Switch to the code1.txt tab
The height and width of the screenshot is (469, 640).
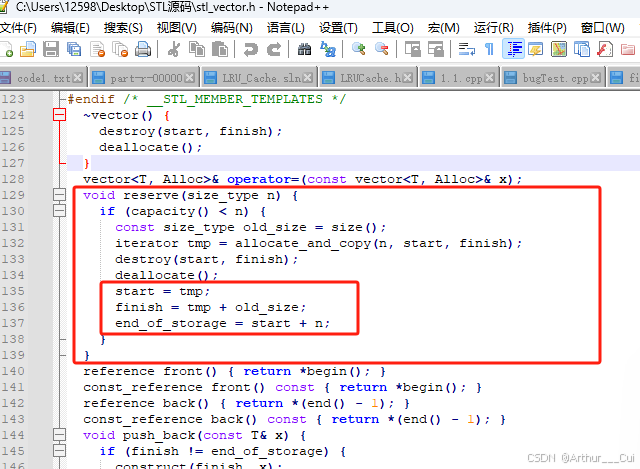pos(44,78)
